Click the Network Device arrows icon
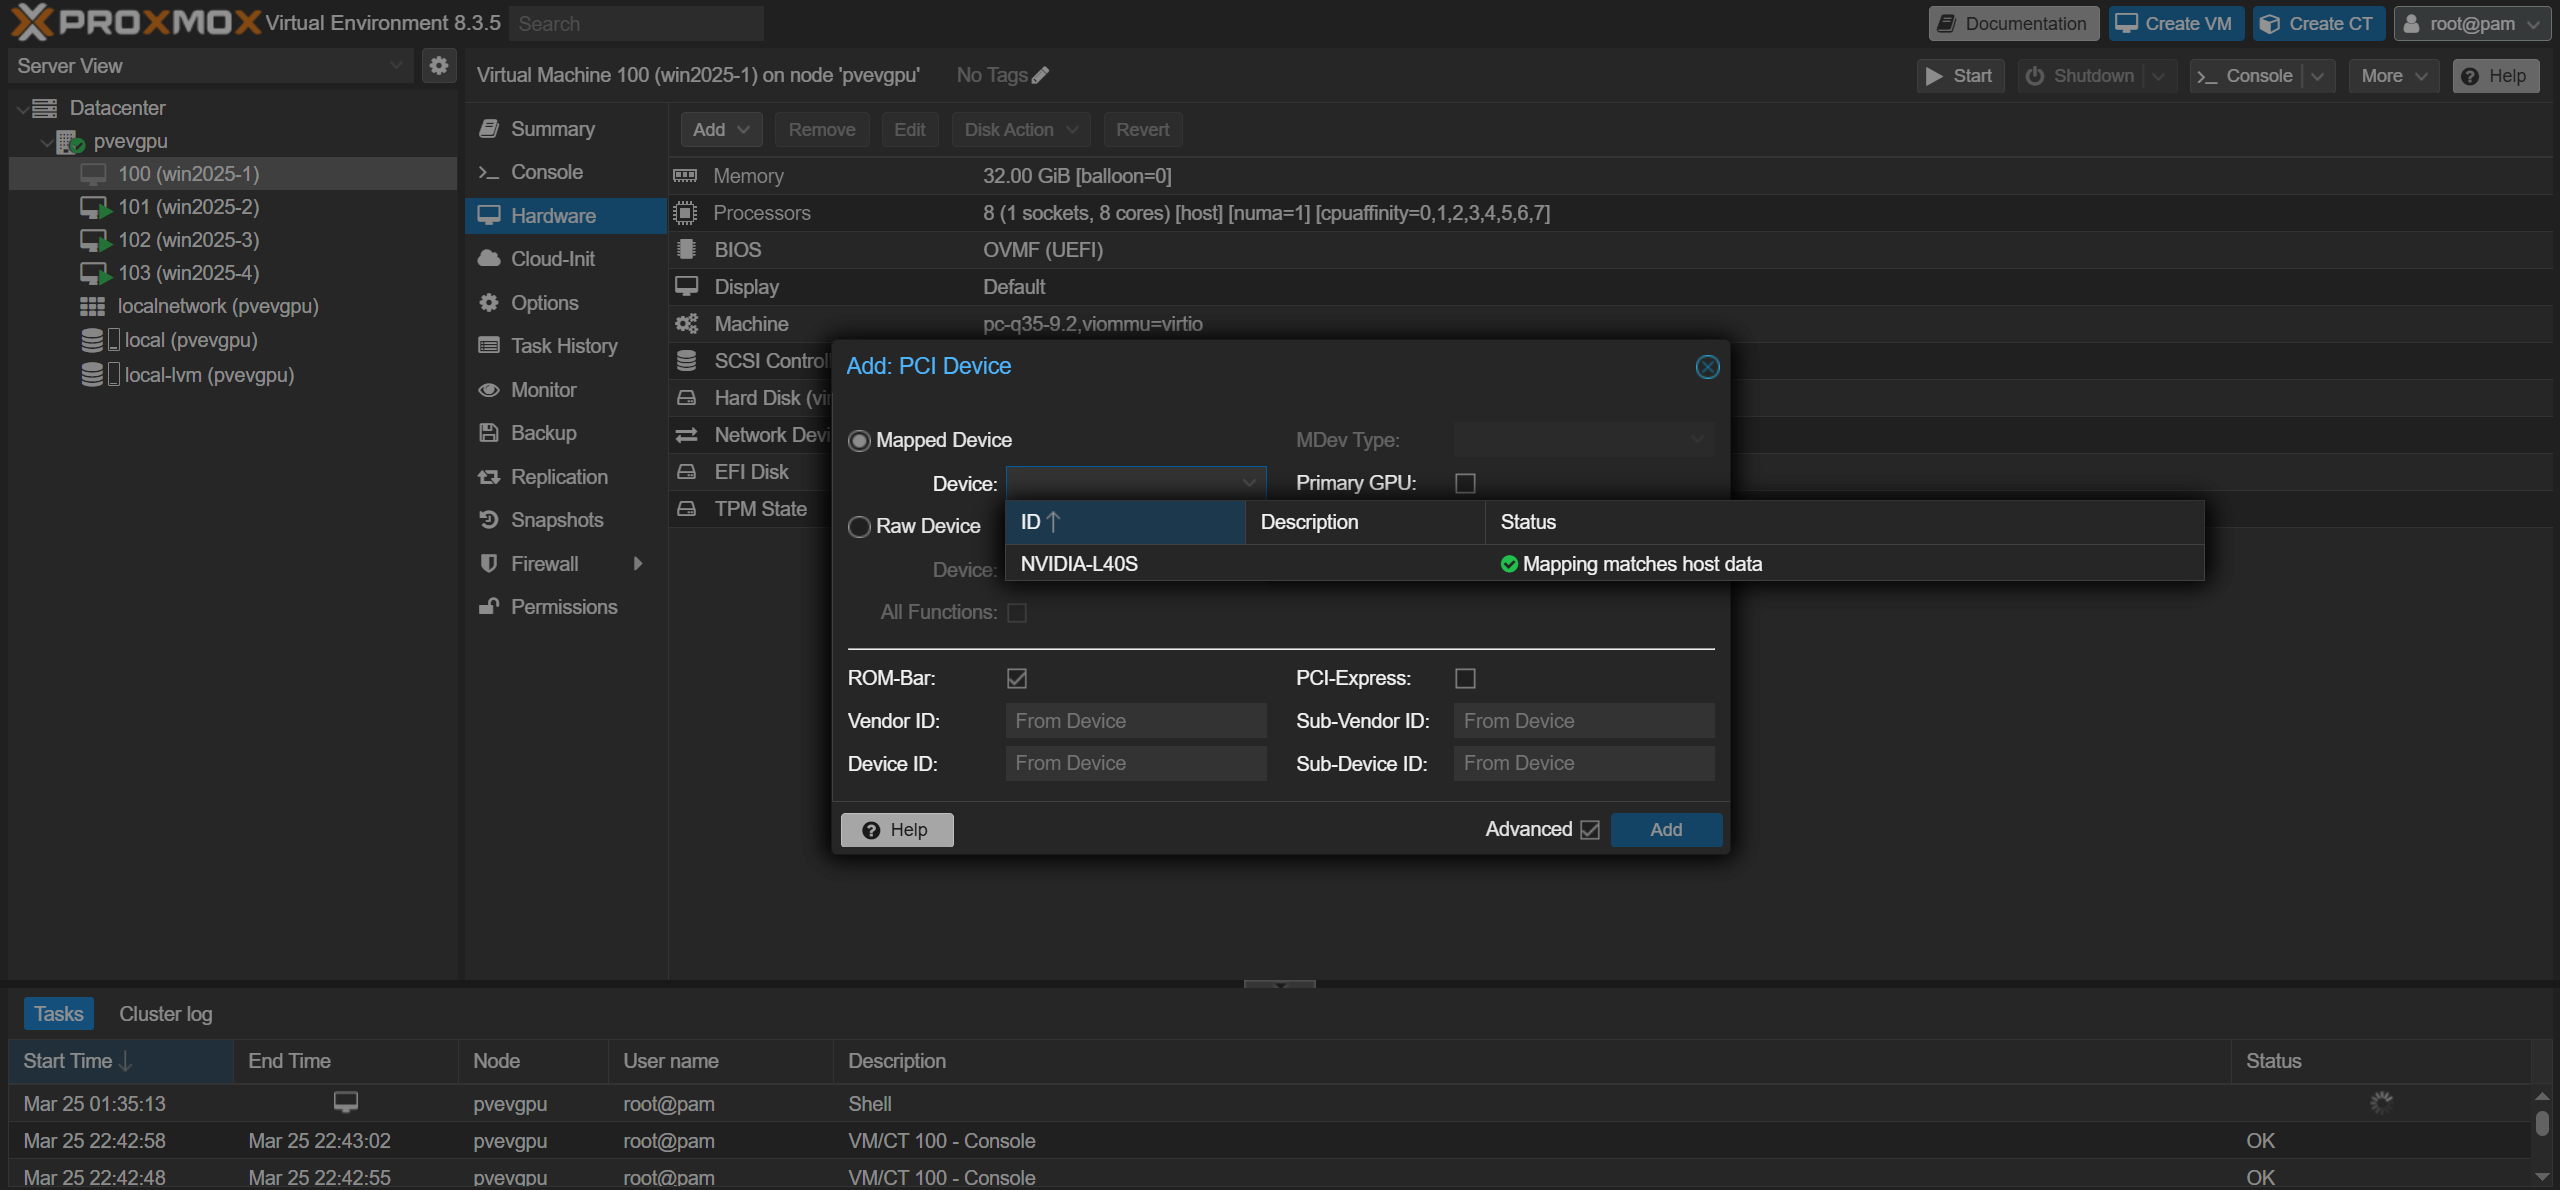The image size is (2560, 1190). click(686, 435)
